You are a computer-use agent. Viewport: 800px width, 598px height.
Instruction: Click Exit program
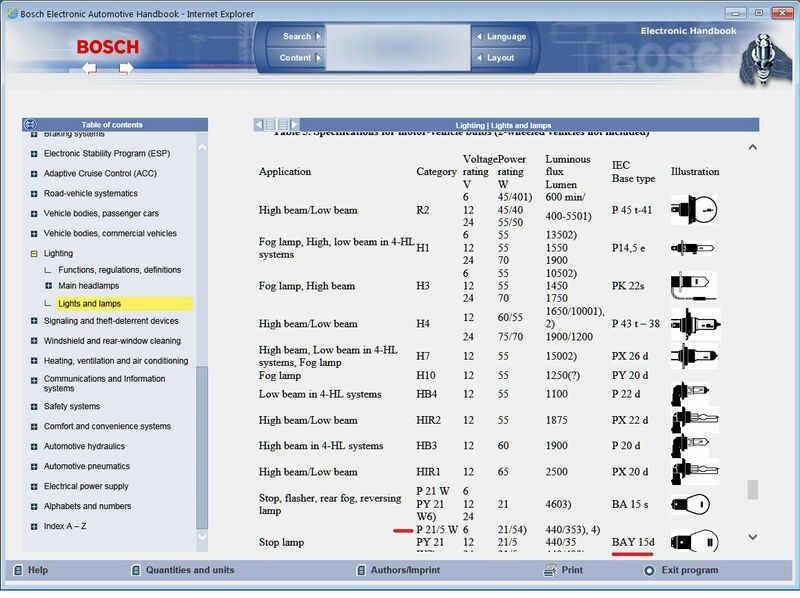click(x=681, y=570)
